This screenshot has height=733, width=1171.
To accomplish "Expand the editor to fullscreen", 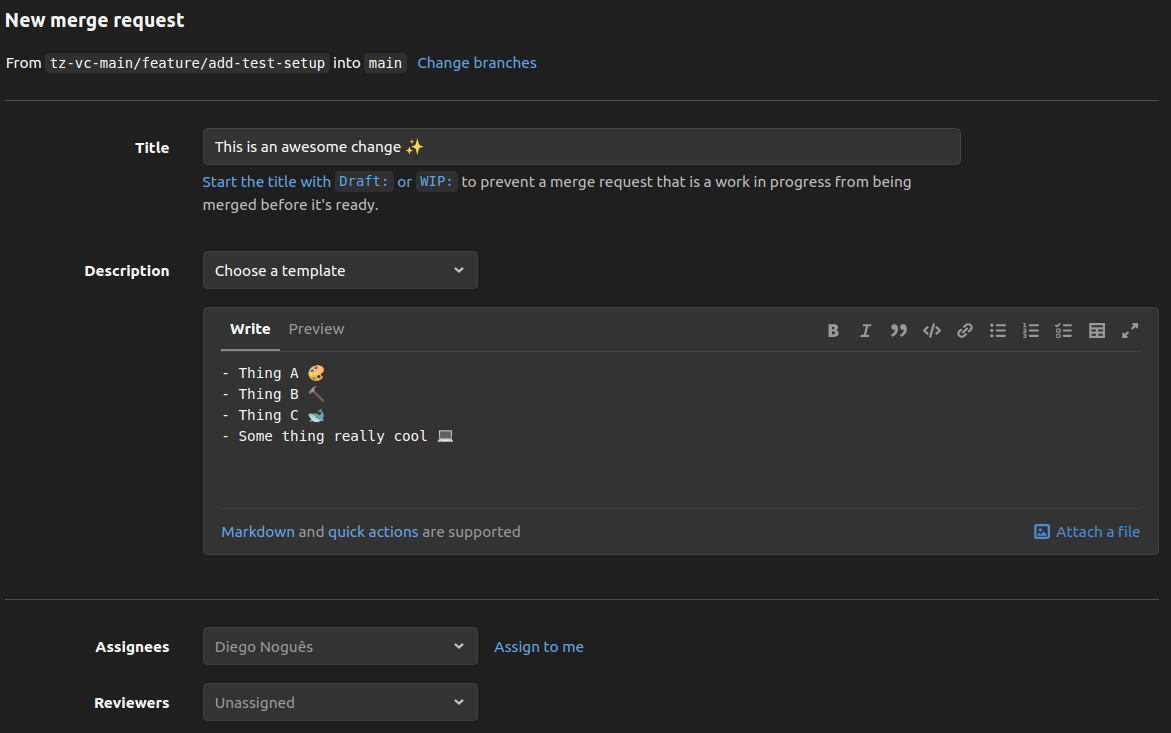I will tap(1130, 330).
